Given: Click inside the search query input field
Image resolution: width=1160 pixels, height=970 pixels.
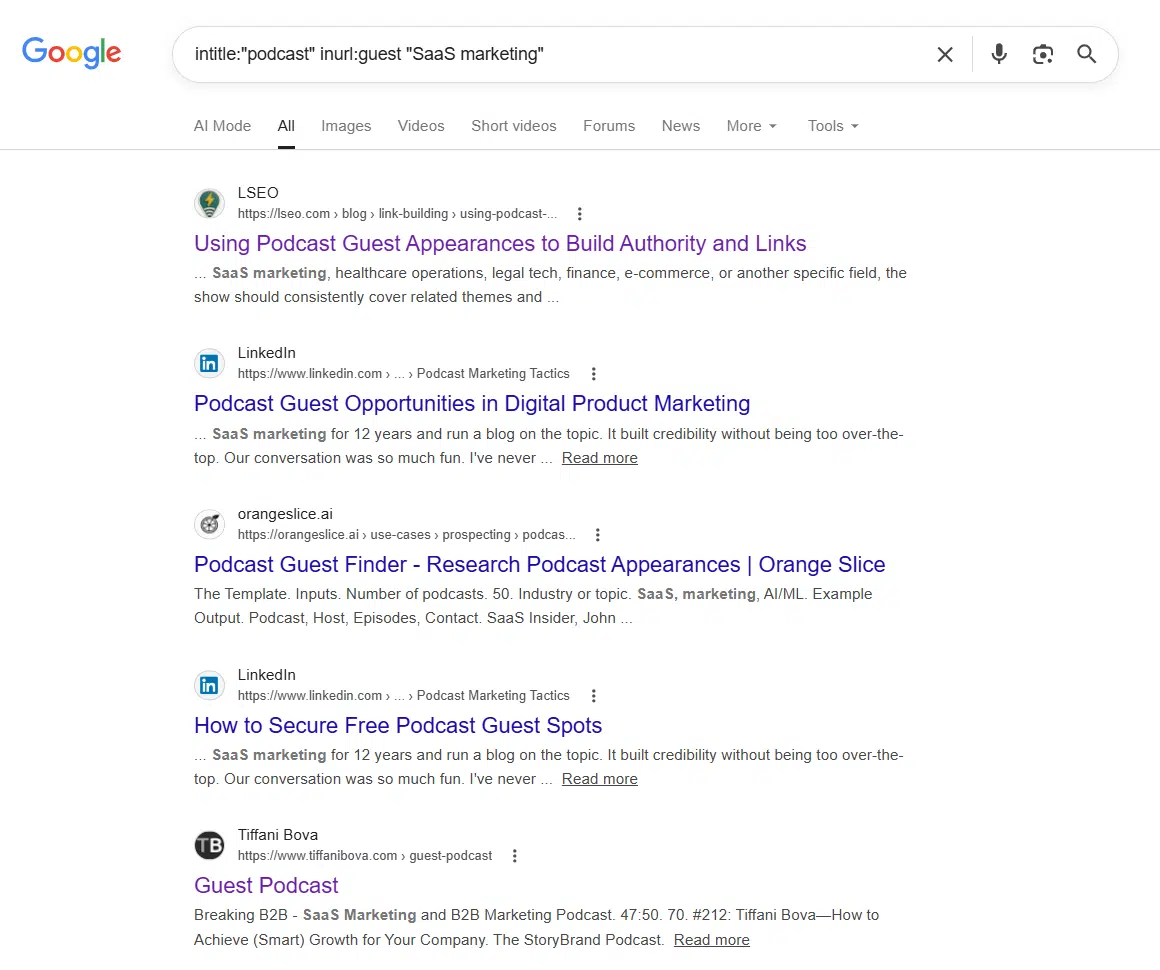Looking at the screenshot, I should pos(555,54).
